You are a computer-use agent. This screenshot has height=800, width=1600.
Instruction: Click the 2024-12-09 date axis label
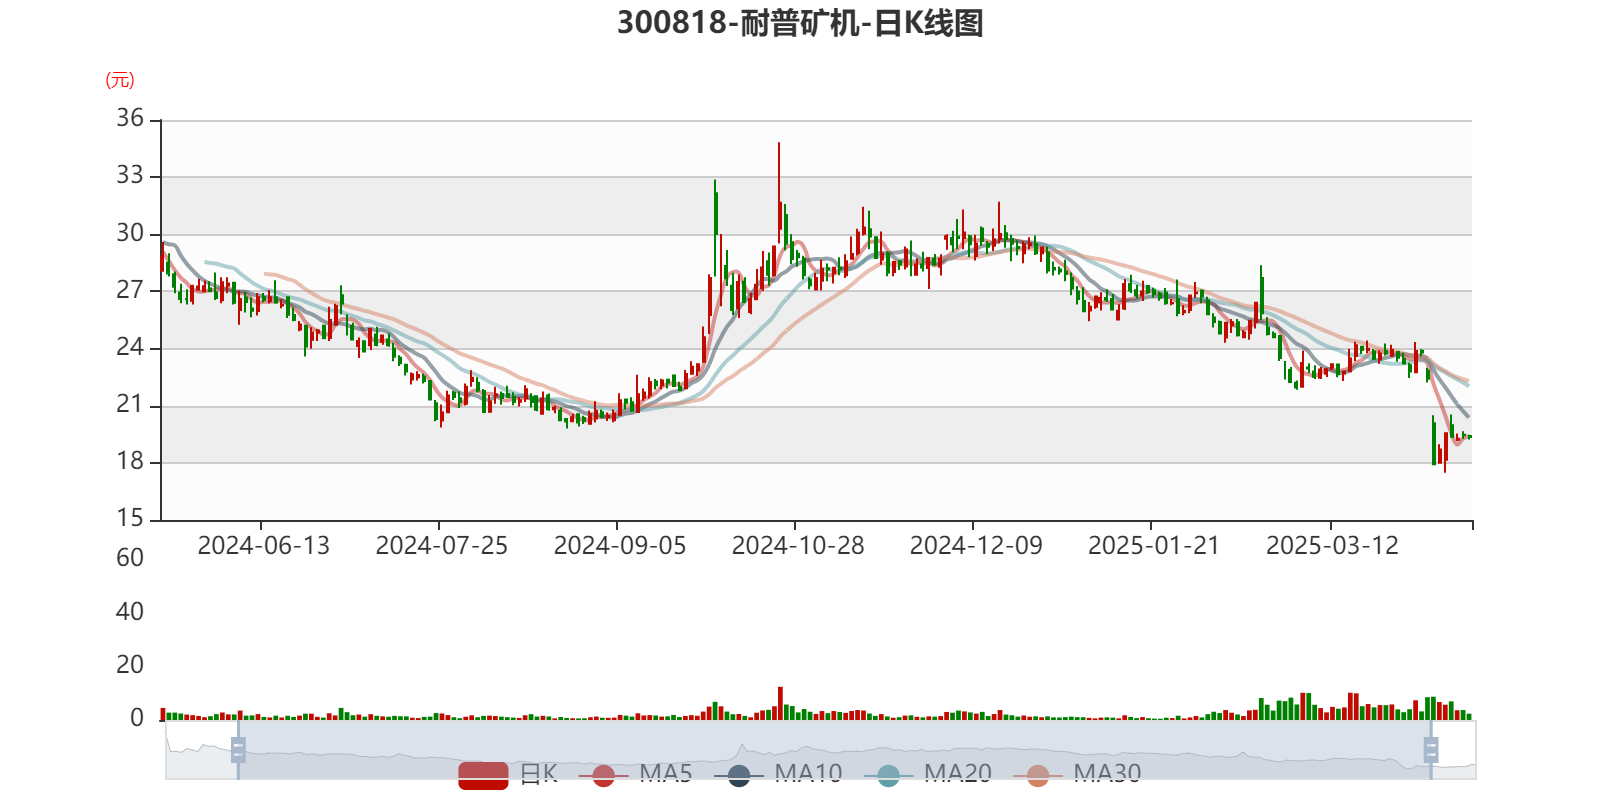(976, 546)
